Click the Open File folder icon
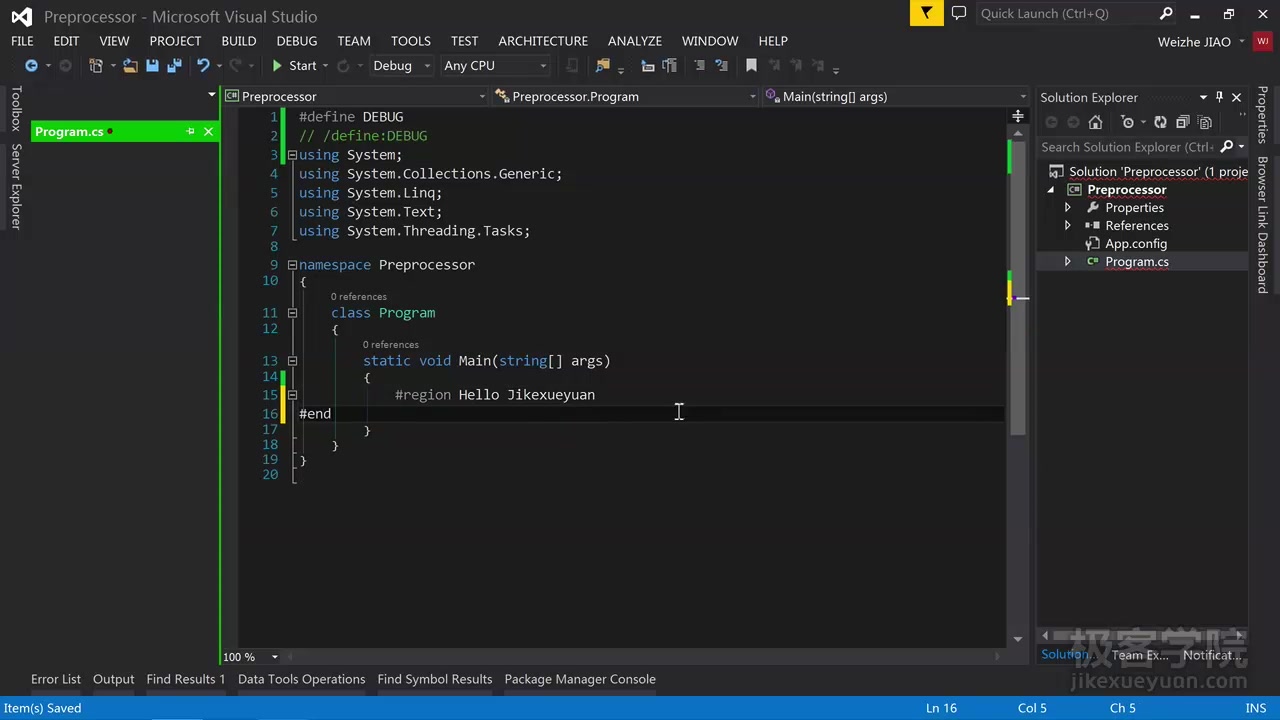This screenshot has width=1280, height=720. (131, 66)
